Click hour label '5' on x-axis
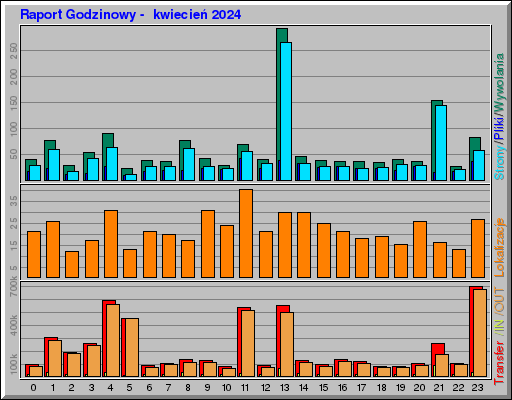 (x=129, y=388)
